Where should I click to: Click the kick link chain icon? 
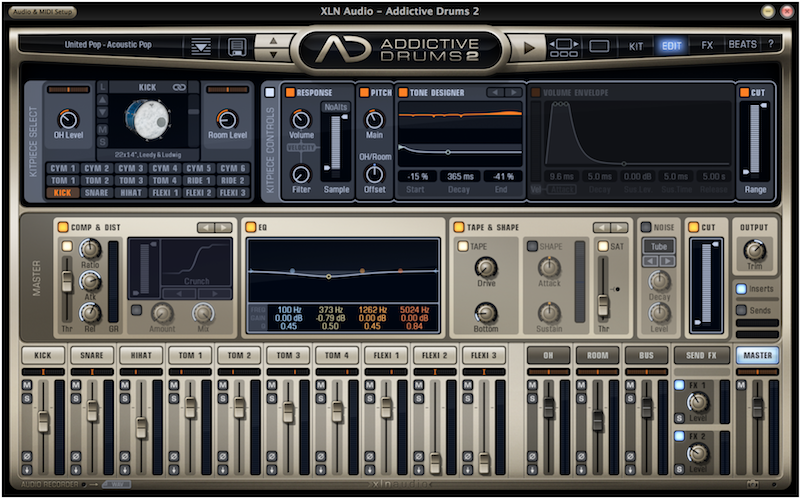click(179, 88)
